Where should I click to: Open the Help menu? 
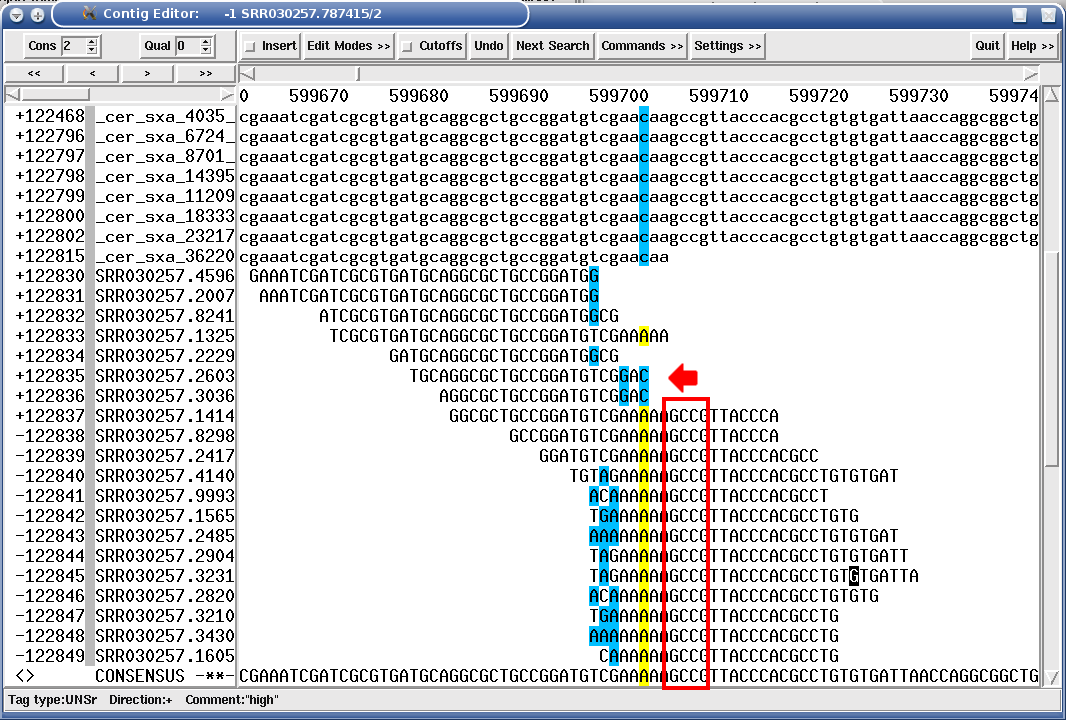[1032, 46]
